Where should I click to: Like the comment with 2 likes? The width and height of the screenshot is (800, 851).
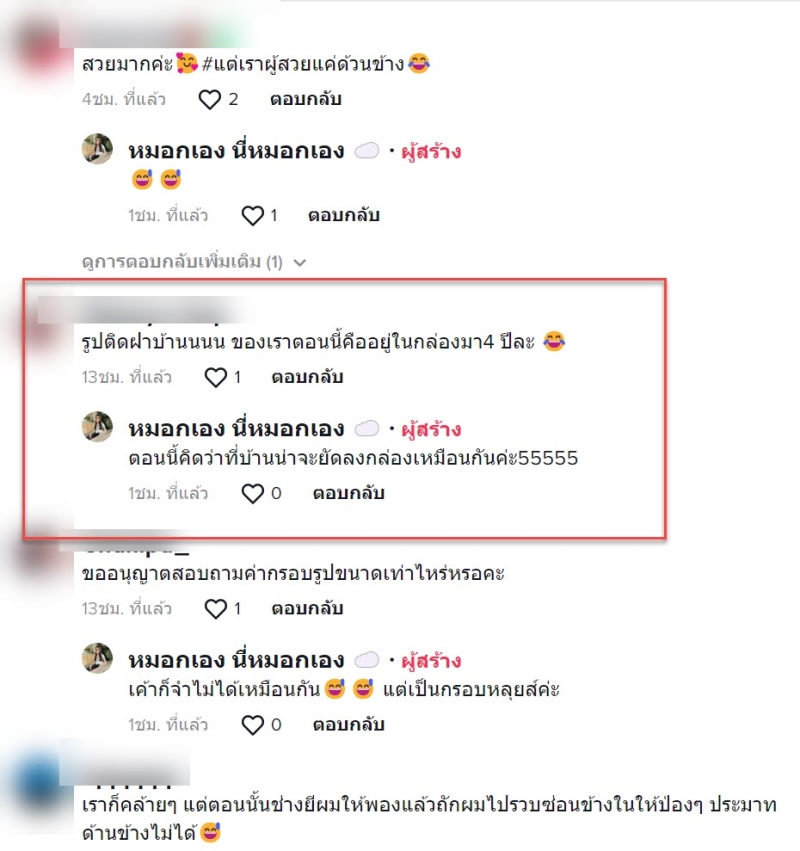pos(209,100)
